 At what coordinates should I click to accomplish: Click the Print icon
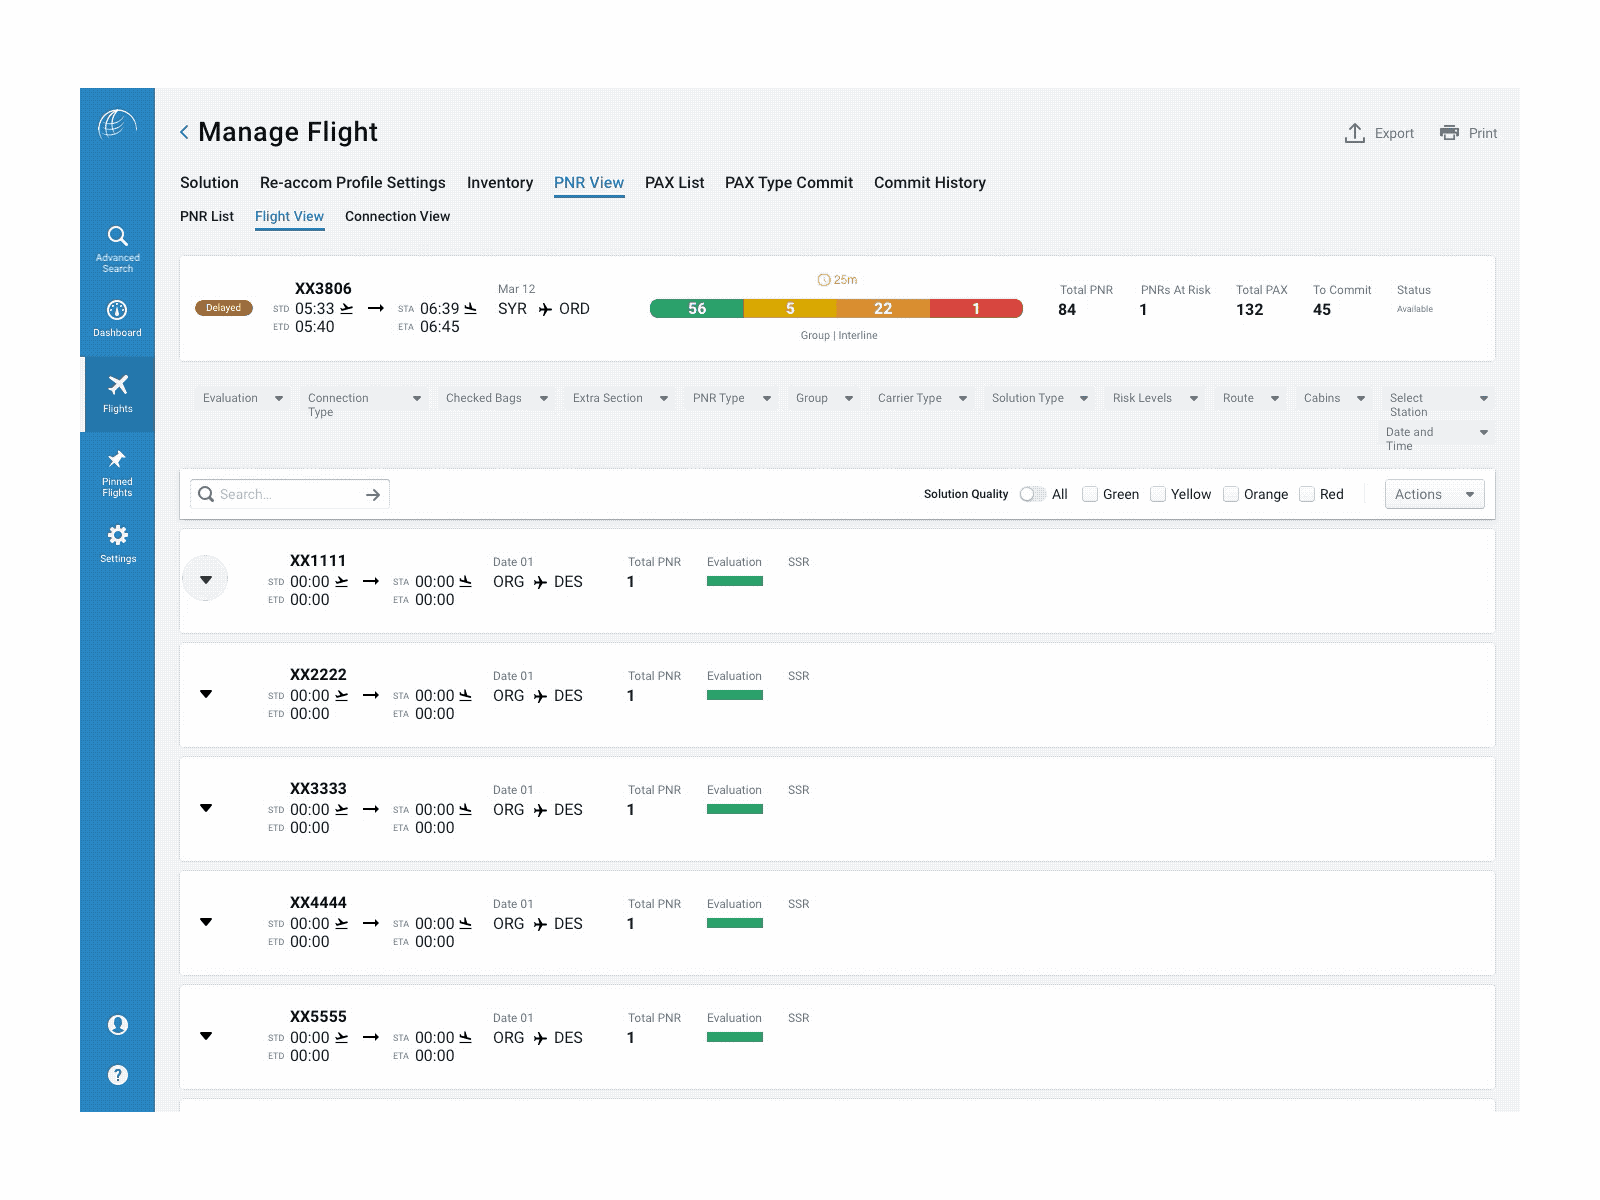(1448, 132)
